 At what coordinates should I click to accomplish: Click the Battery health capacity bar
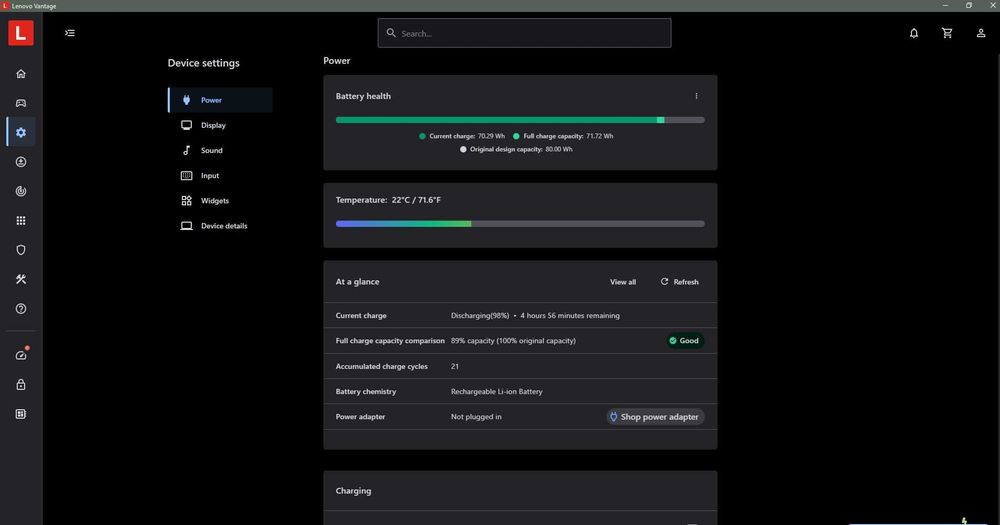tap(520, 120)
